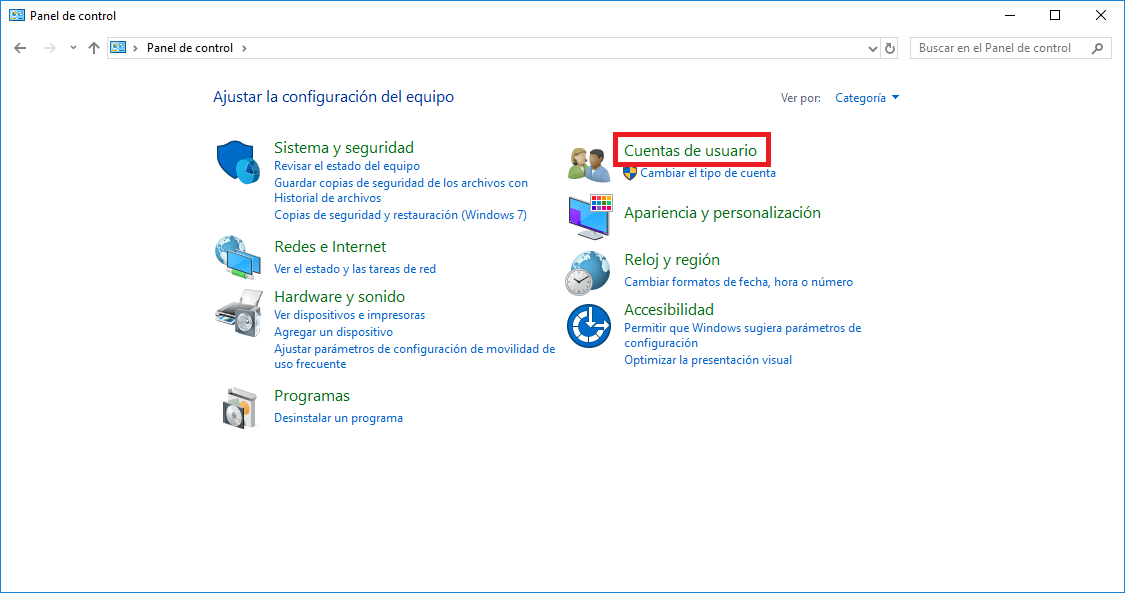Open Sistema y seguridad category

coord(344,148)
